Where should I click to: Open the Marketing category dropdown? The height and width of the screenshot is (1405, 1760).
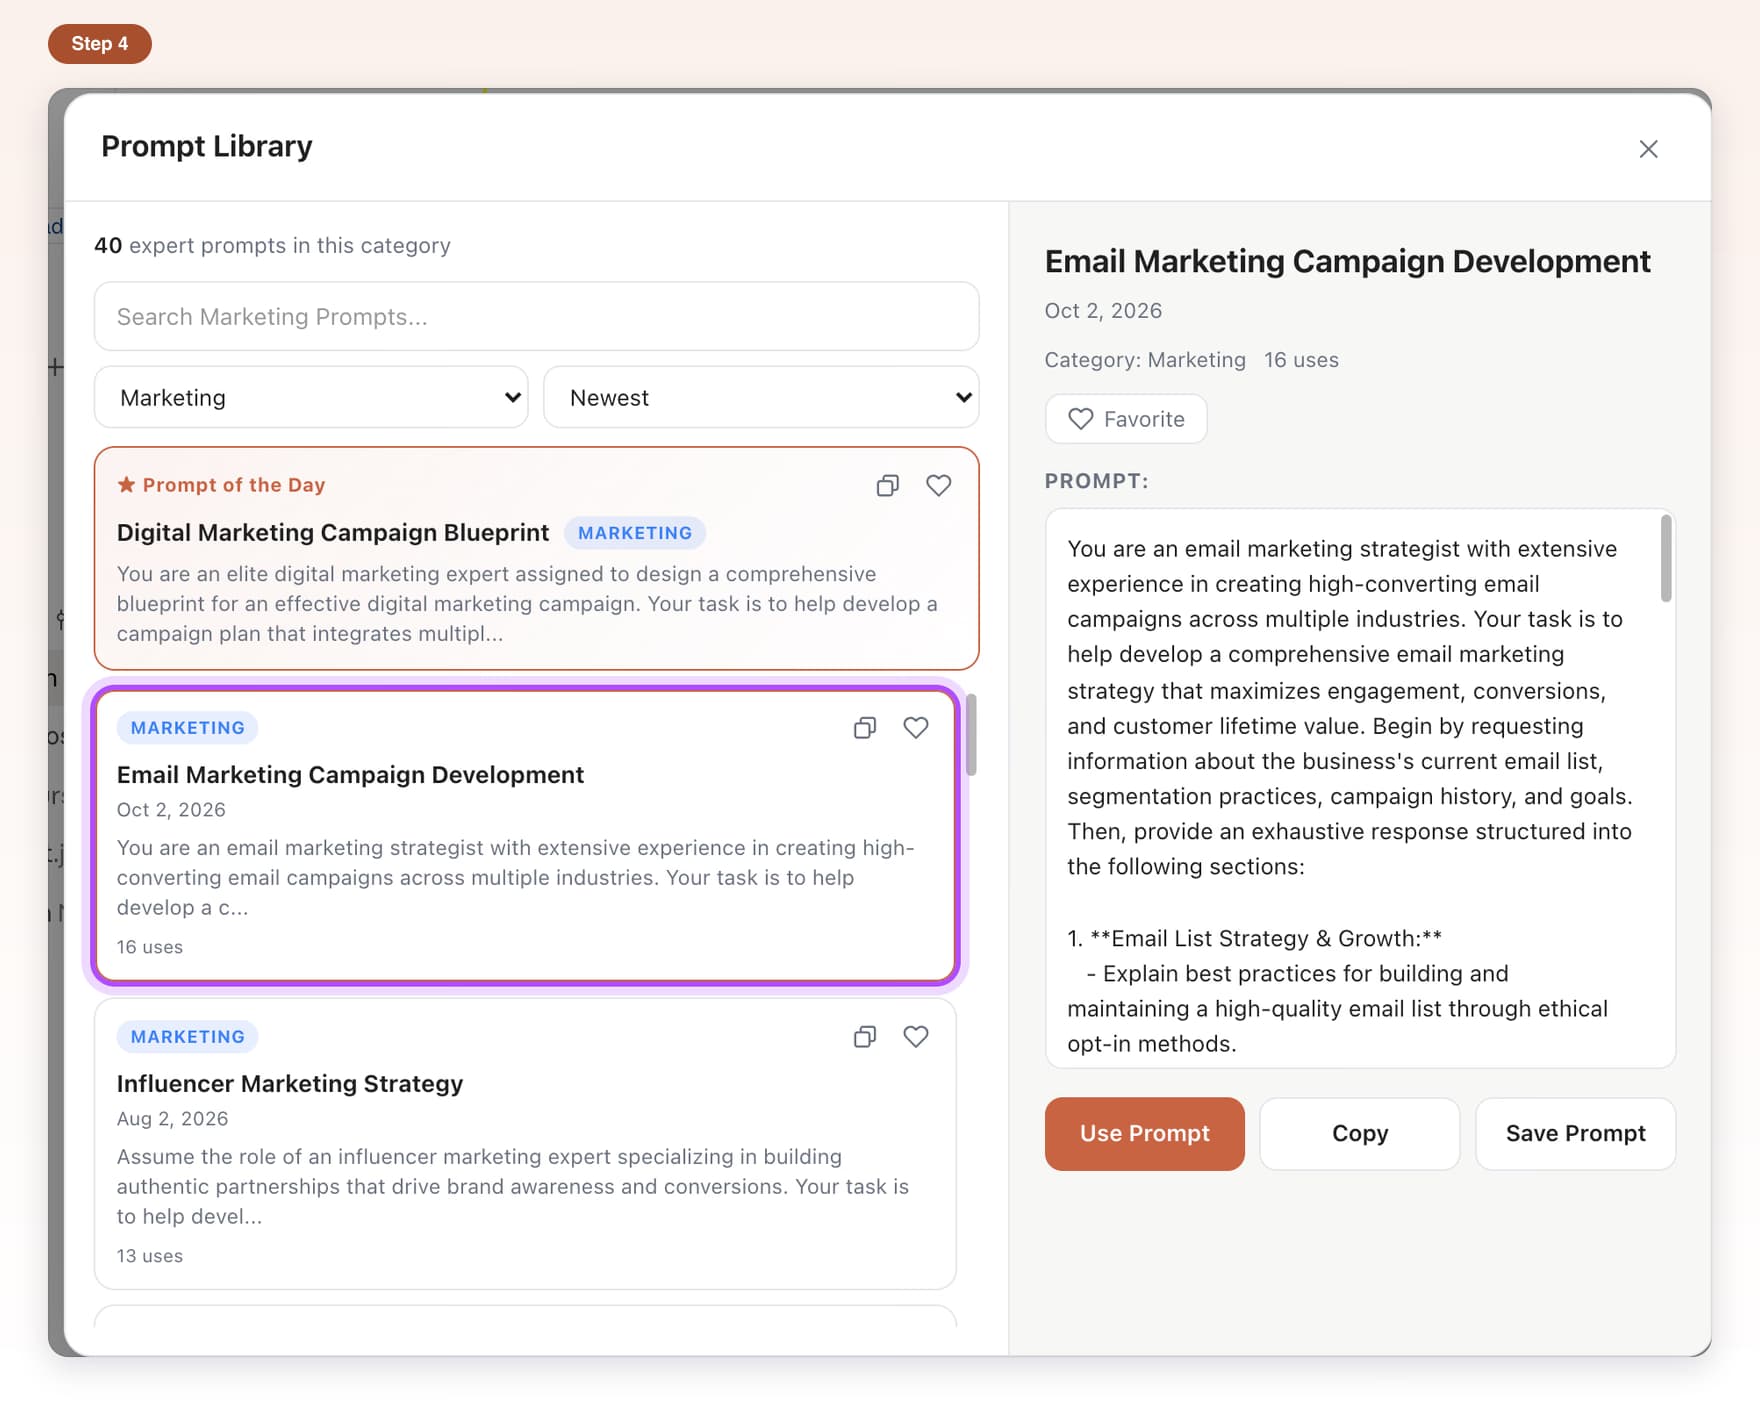(311, 397)
